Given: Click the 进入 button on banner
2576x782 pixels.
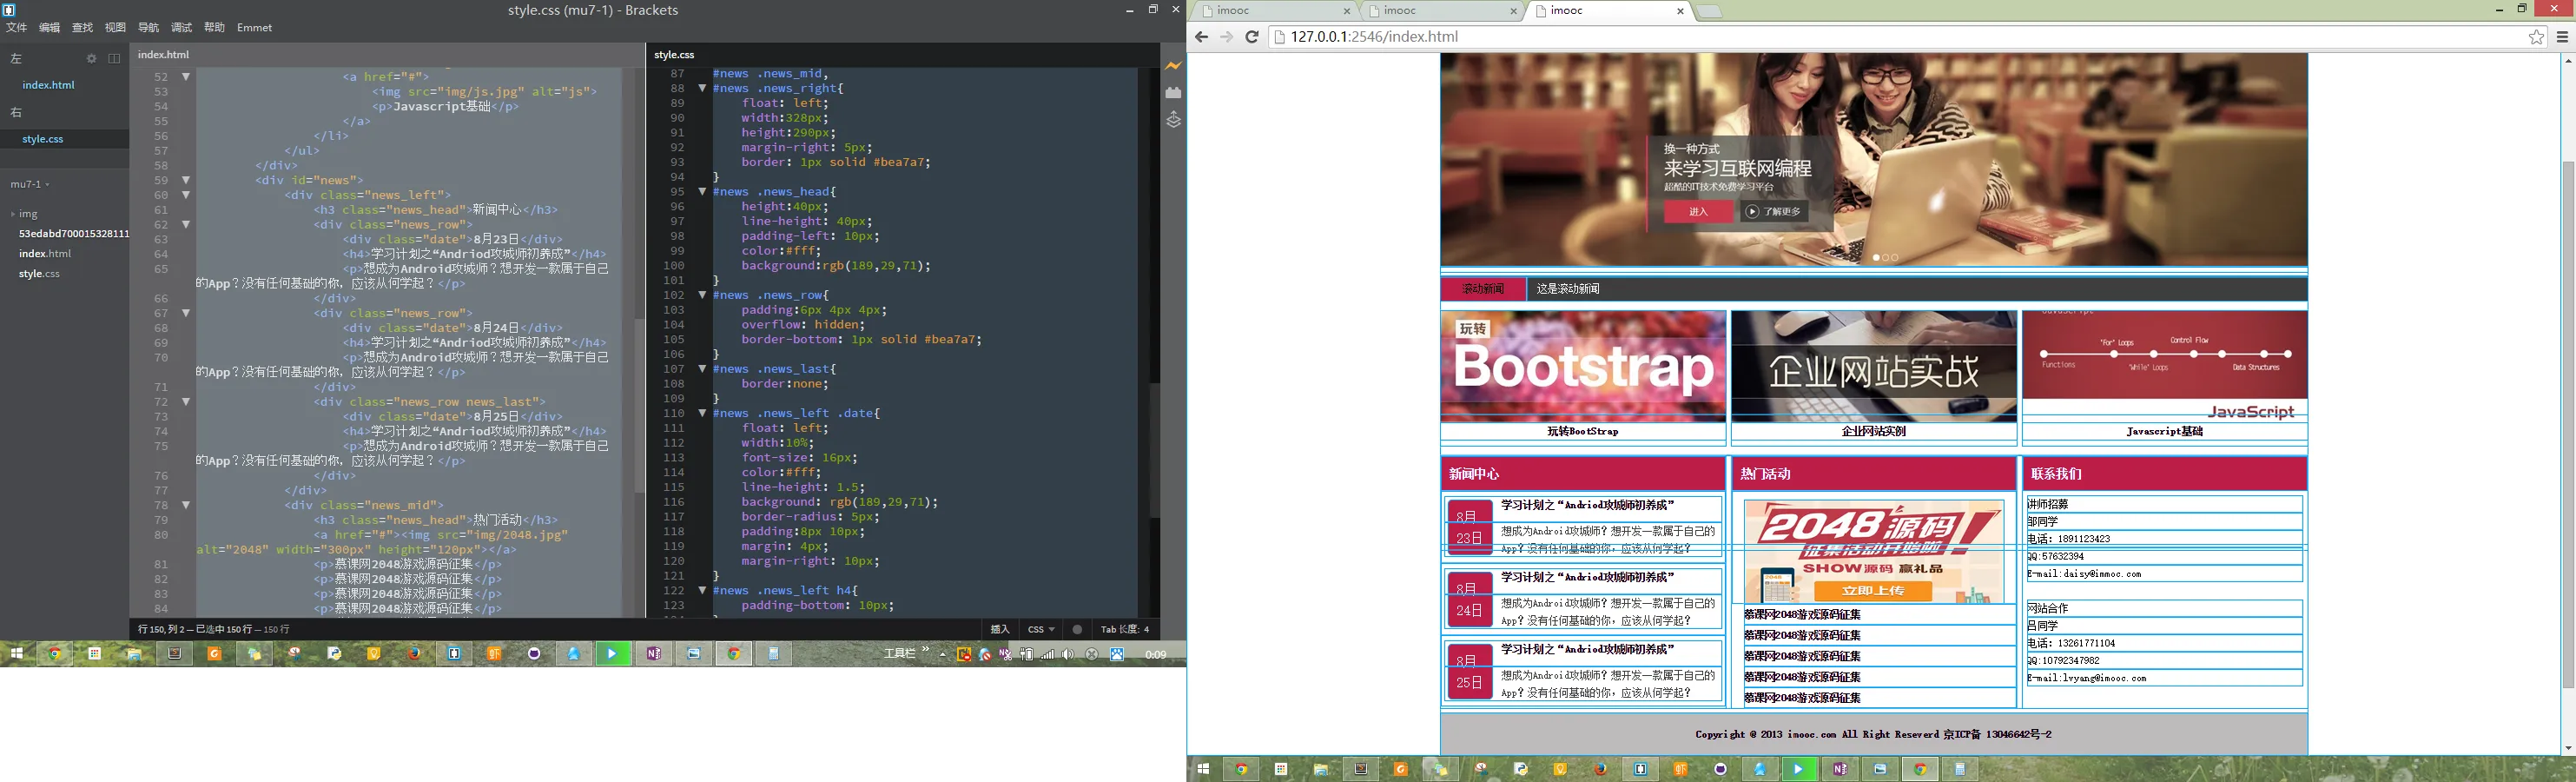Looking at the screenshot, I should pyautogui.click(x=1698, y=211).
